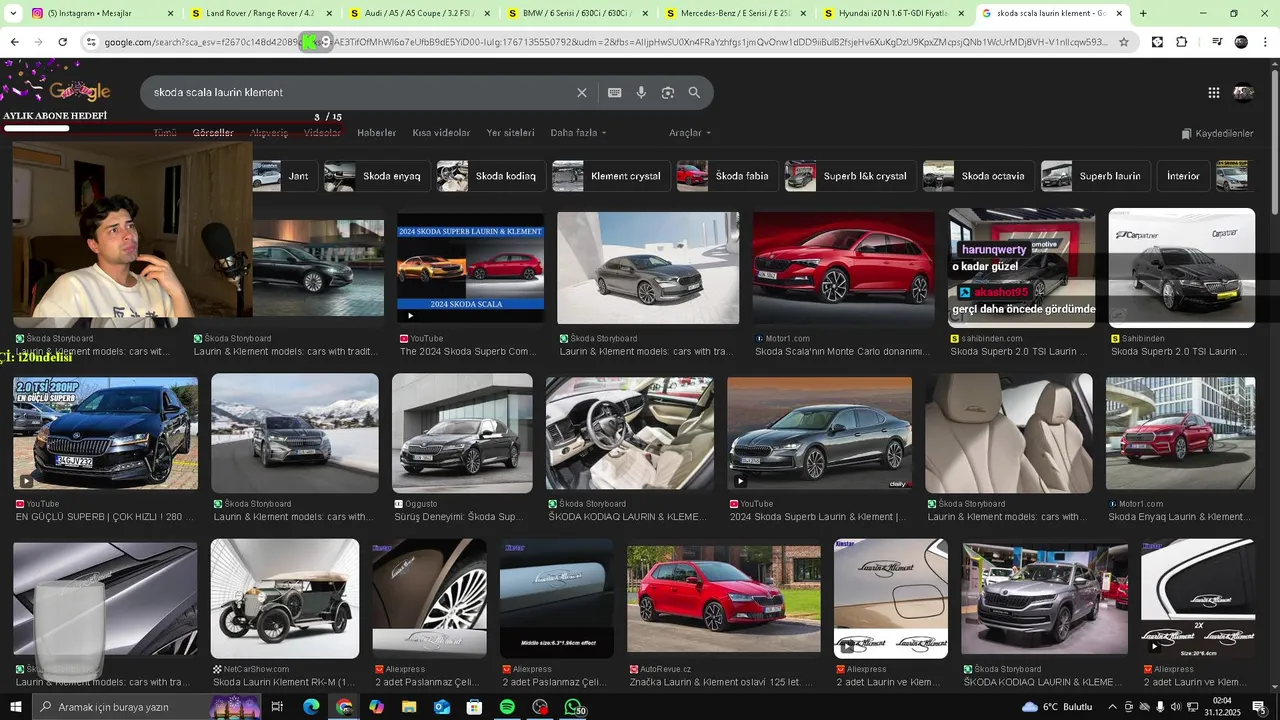Click the Google search text field
The height and width of the screenshot is (720, 1280).
click(360, 92)
